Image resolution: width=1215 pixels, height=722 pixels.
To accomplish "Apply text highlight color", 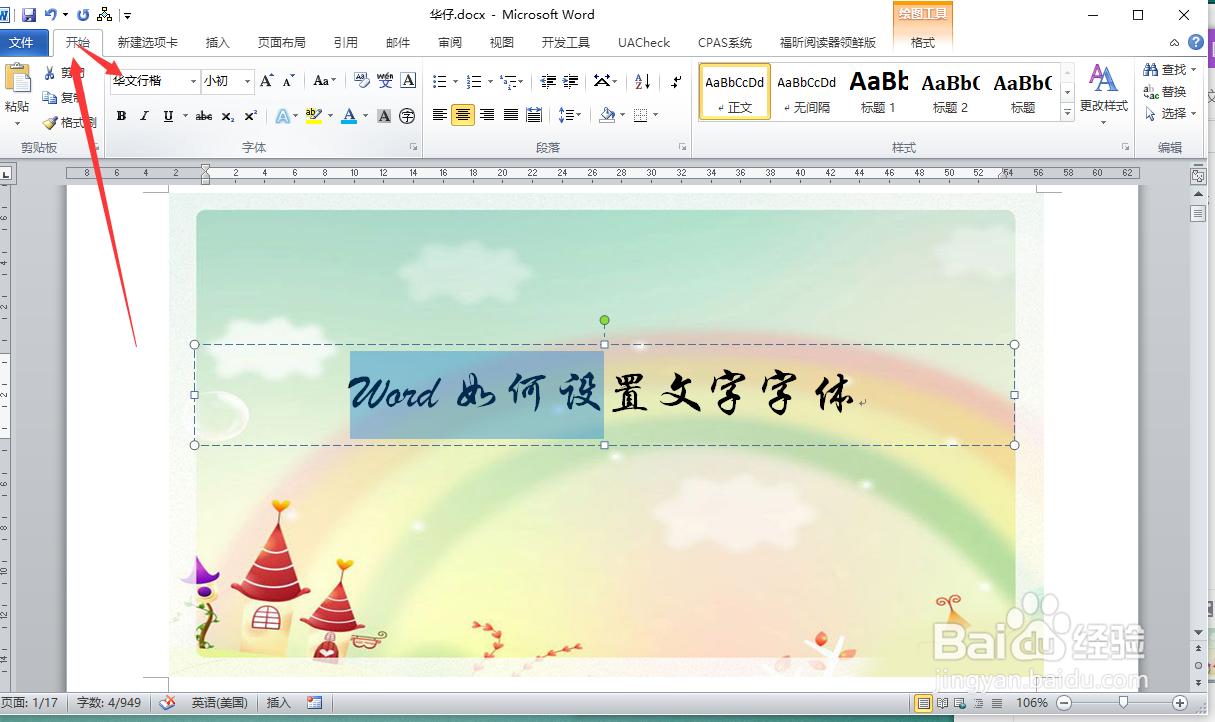I will point(313,116).
